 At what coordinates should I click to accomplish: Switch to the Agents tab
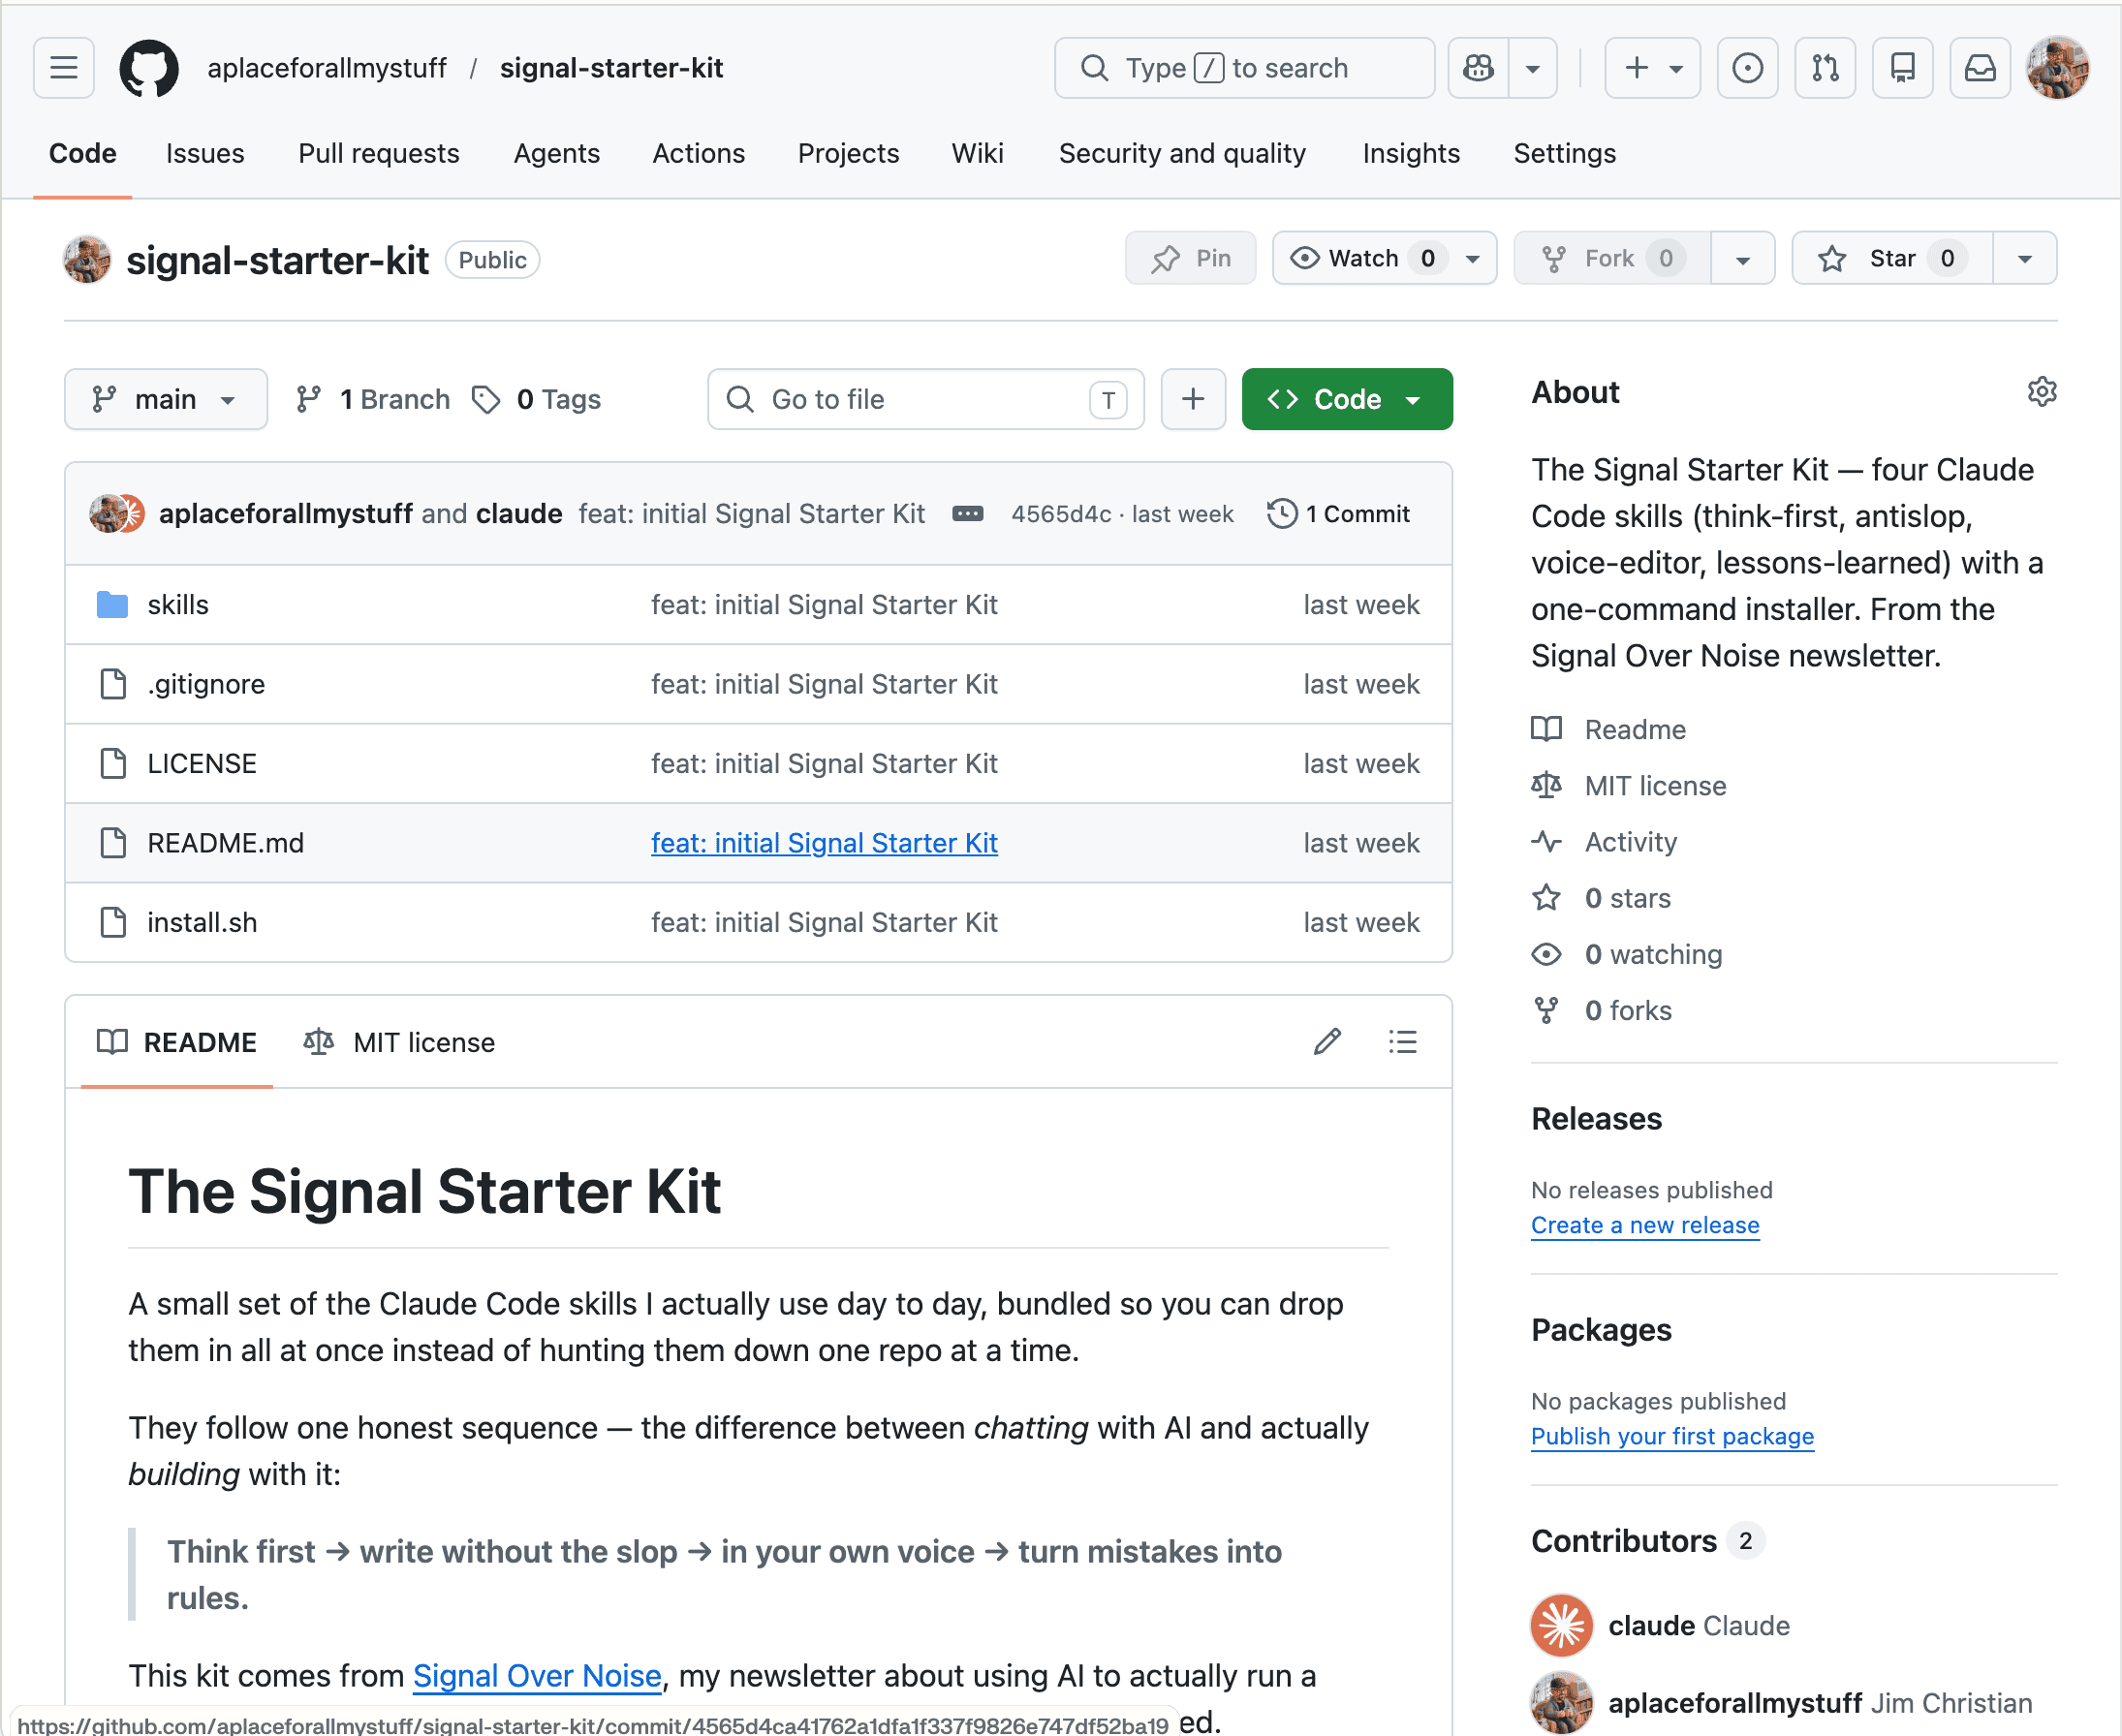(556, 153)
